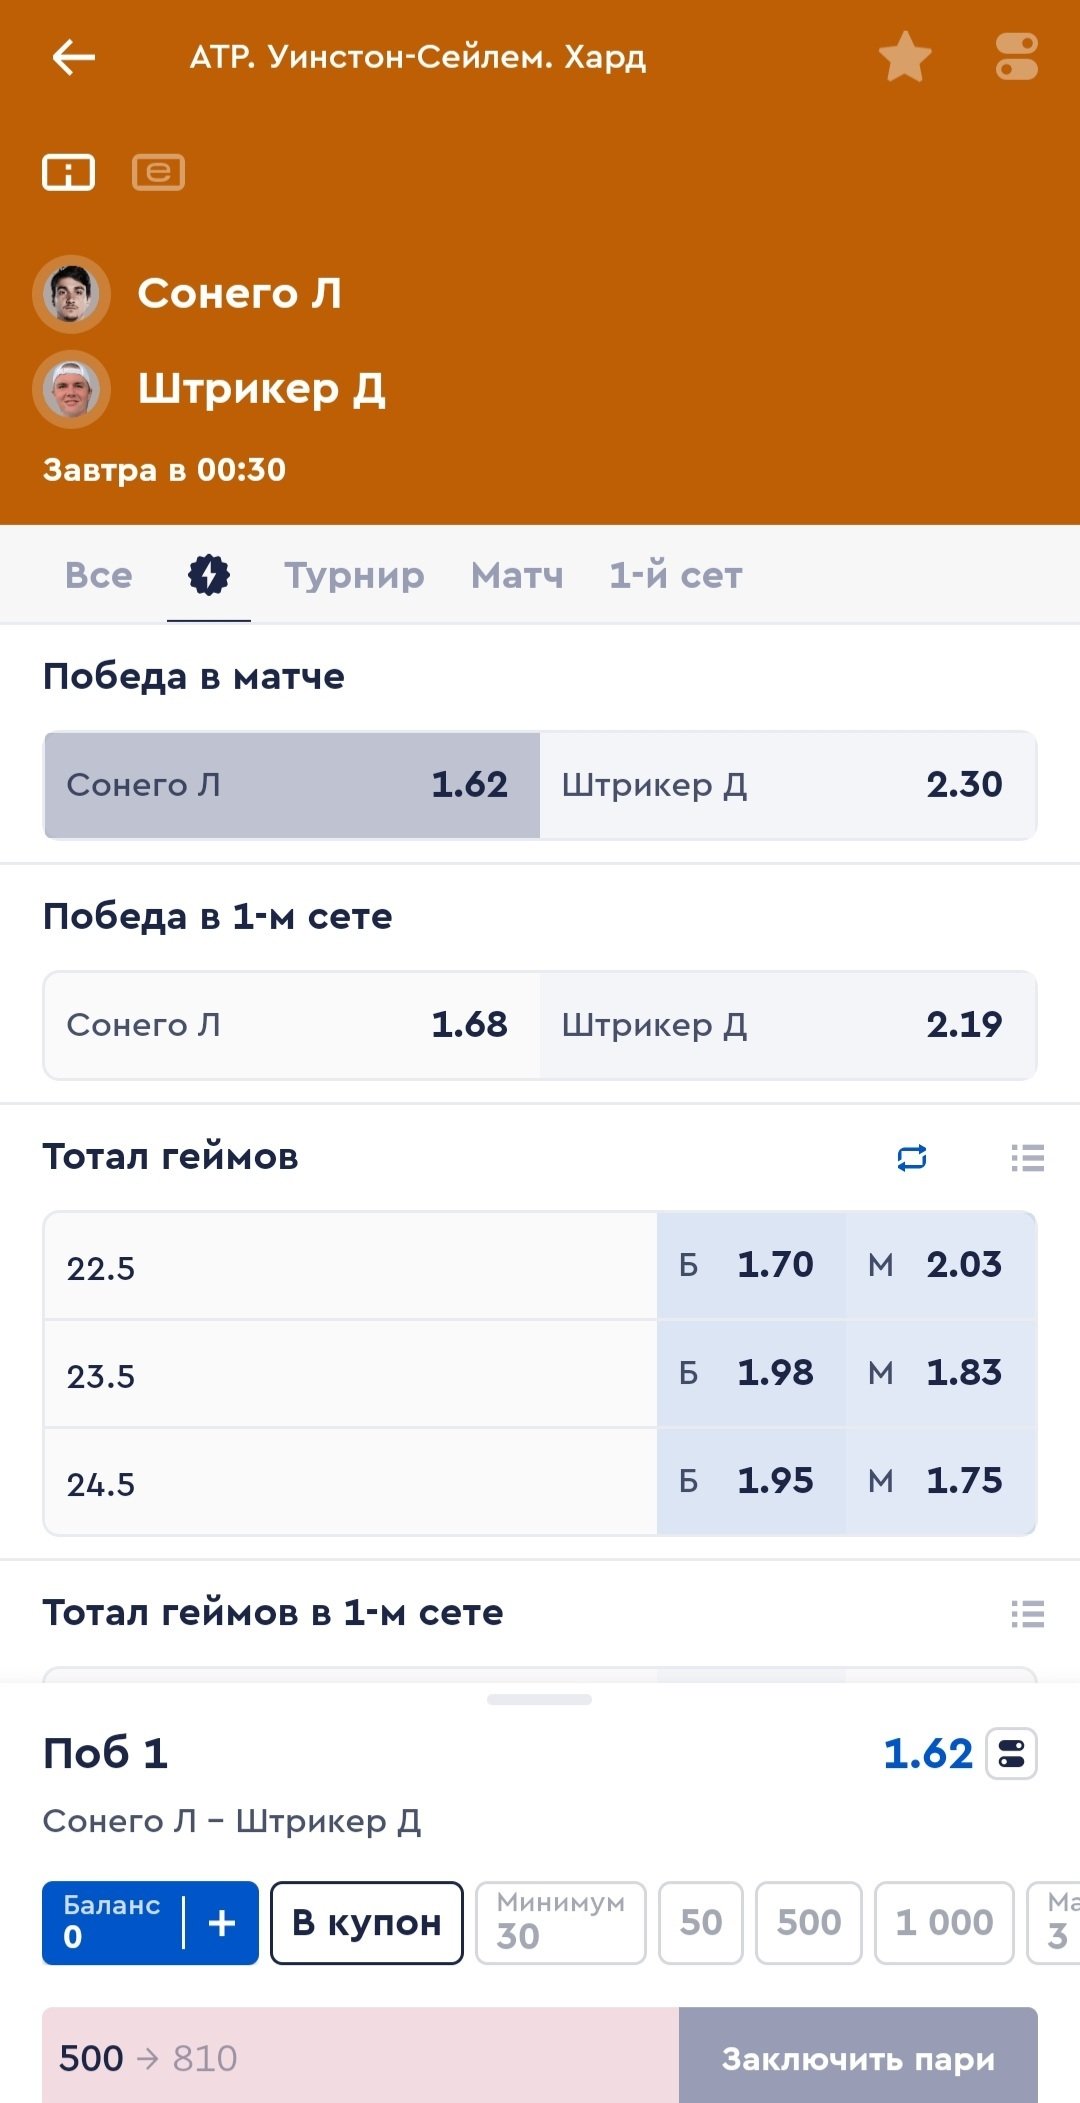This screenshot has height=2103, width=1080.
Task: Choose the 500 quick stake chip
Action: 808,1922
